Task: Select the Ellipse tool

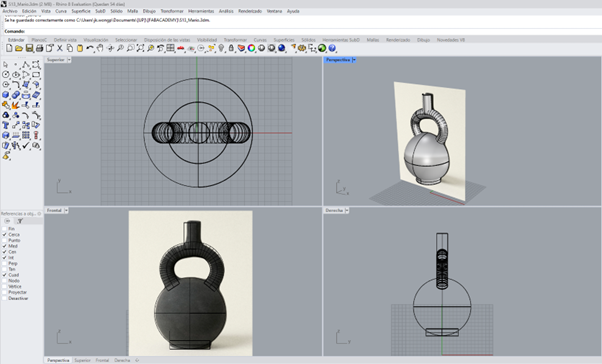Action: point(16,74)
